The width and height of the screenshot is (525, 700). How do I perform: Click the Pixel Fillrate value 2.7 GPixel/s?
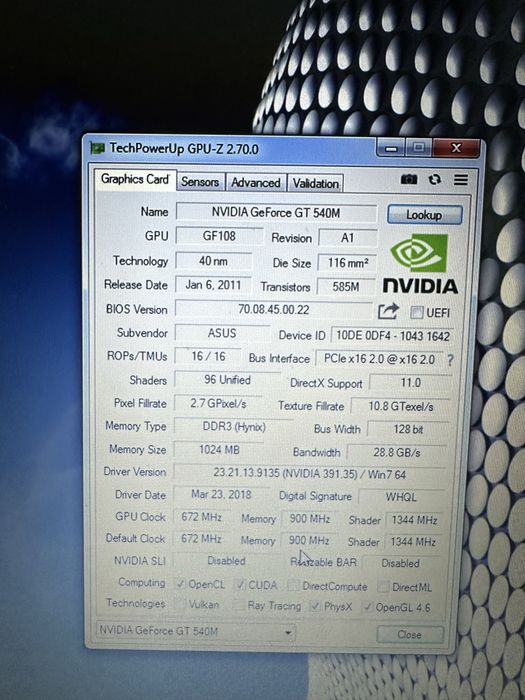click(x=218, y=403)
